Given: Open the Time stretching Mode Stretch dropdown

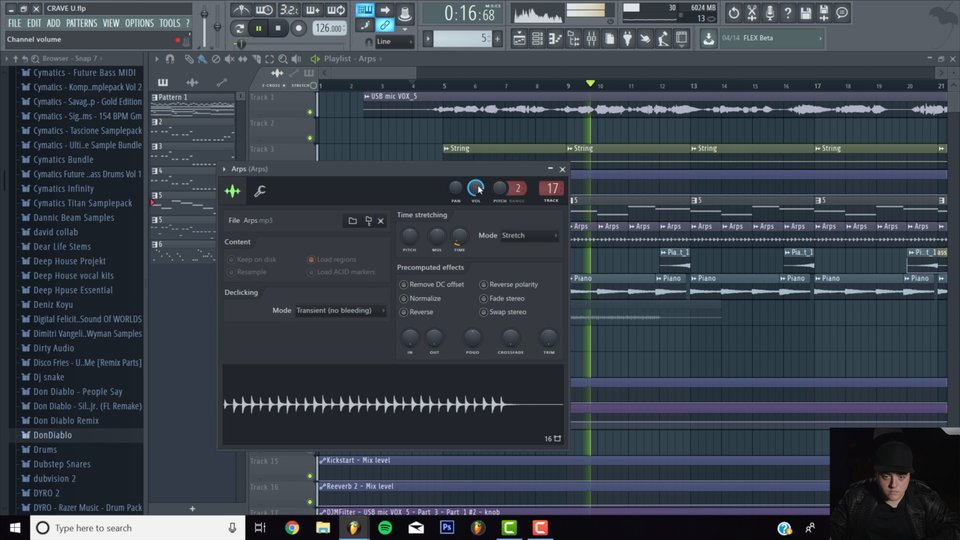Looking at the screenshot, I should point(530,236).
